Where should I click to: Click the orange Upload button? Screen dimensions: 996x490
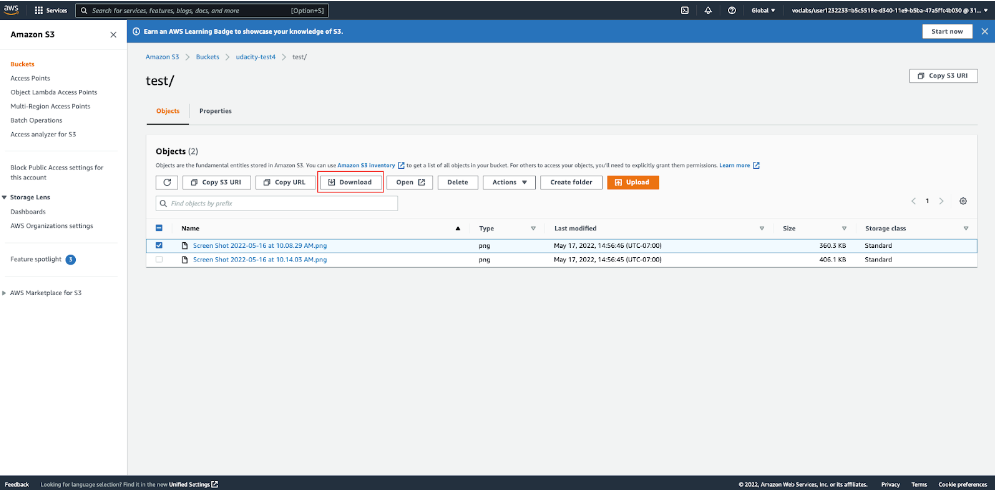pos(633,182)
